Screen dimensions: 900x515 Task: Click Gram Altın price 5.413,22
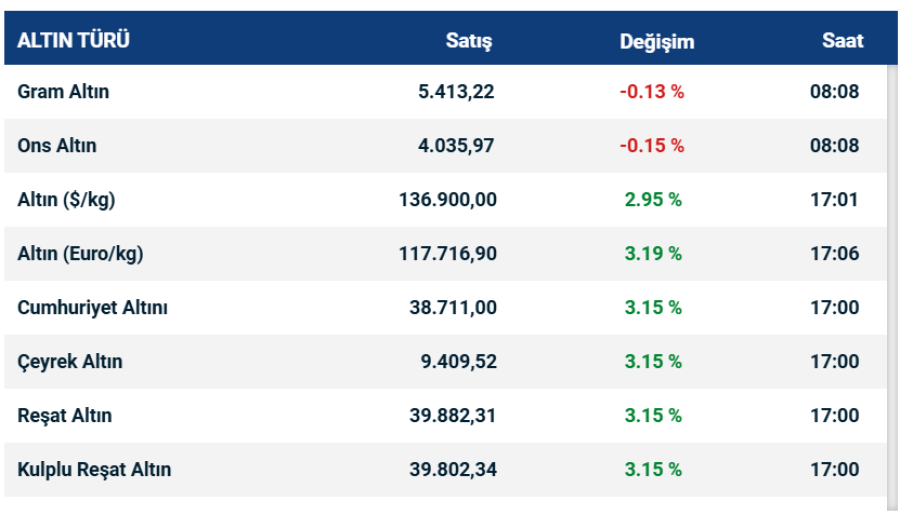[456, 92]
